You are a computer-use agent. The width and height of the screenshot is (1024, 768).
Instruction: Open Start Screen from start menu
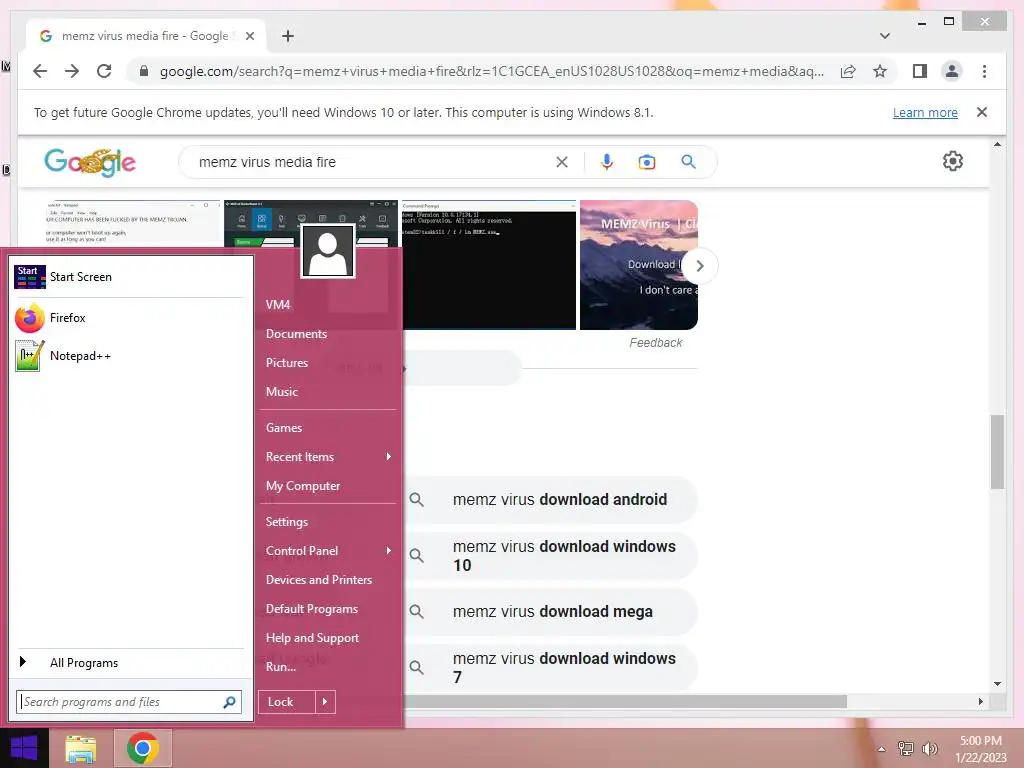pos(128,277)
